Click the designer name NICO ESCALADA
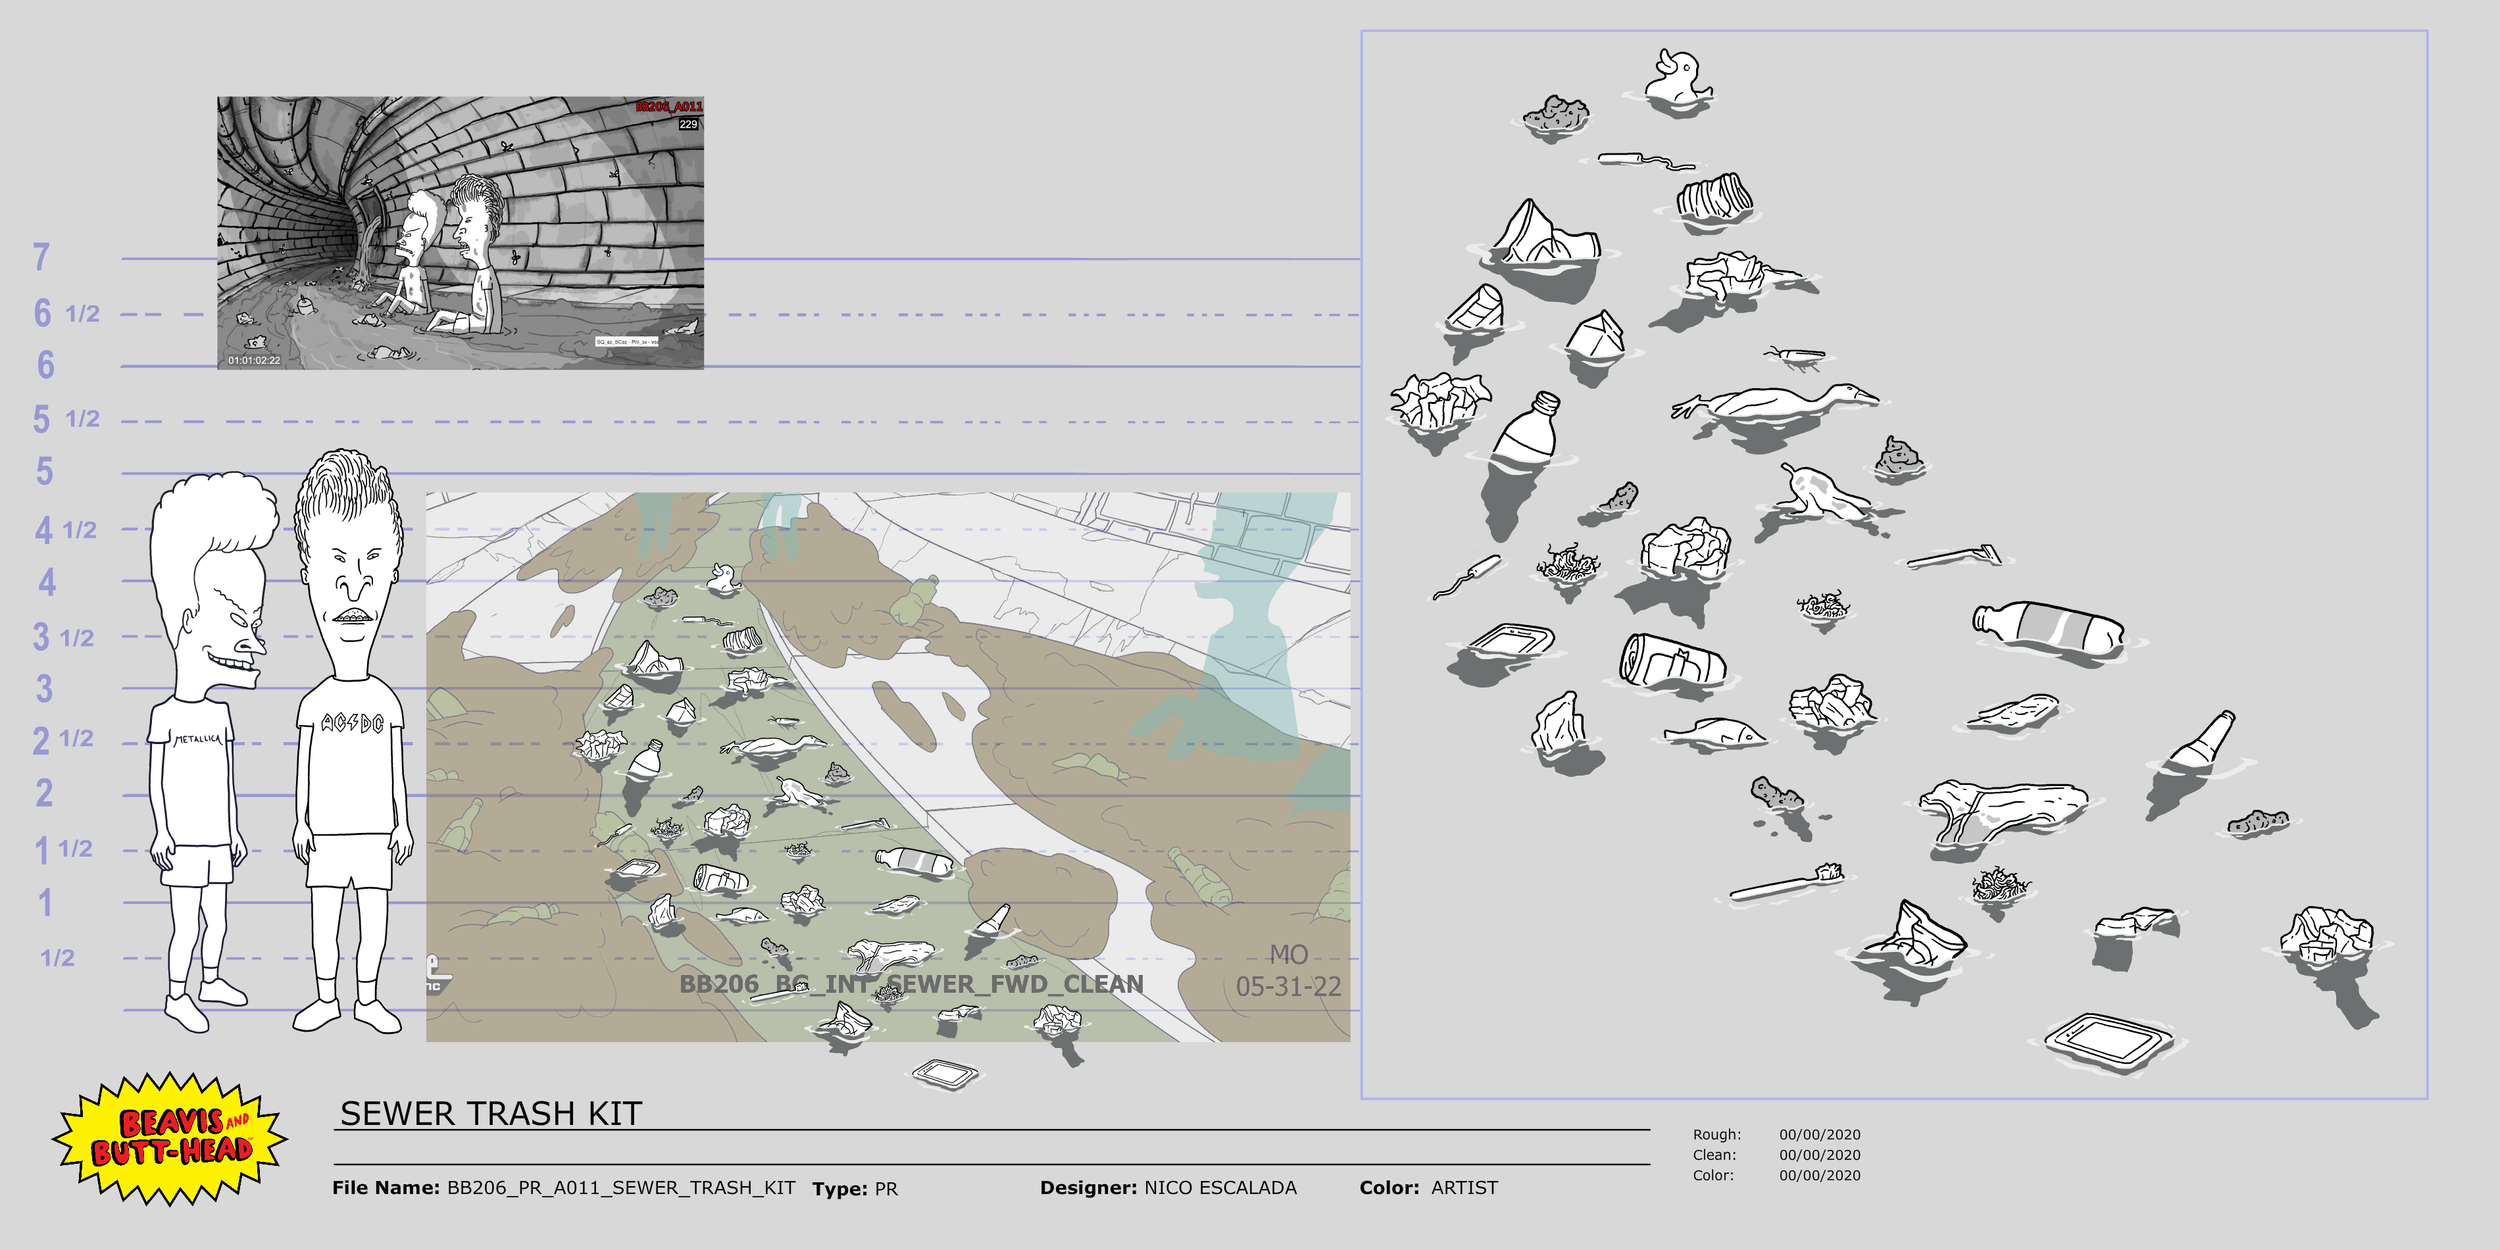This screenshot has width=2500, height=1250. [1220, 1188]
